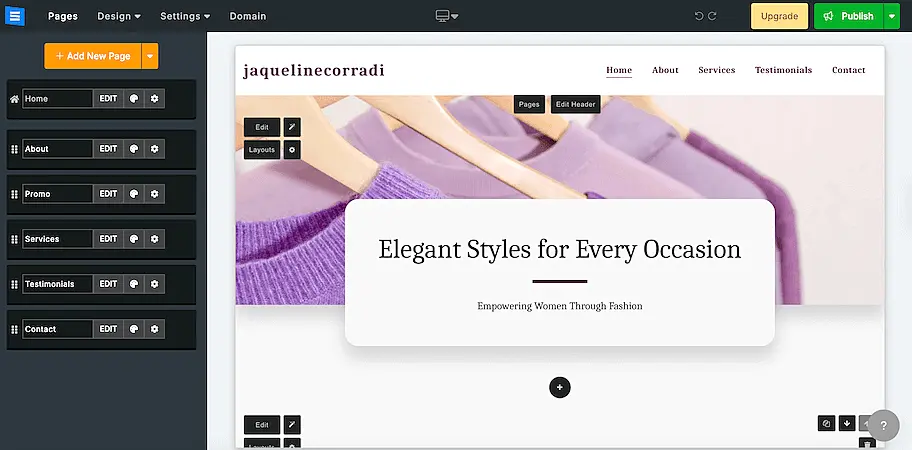Viewport: 912px width, 450px height.
Task: Expand the Add New Page dropdown arrow
Action: 150,56
